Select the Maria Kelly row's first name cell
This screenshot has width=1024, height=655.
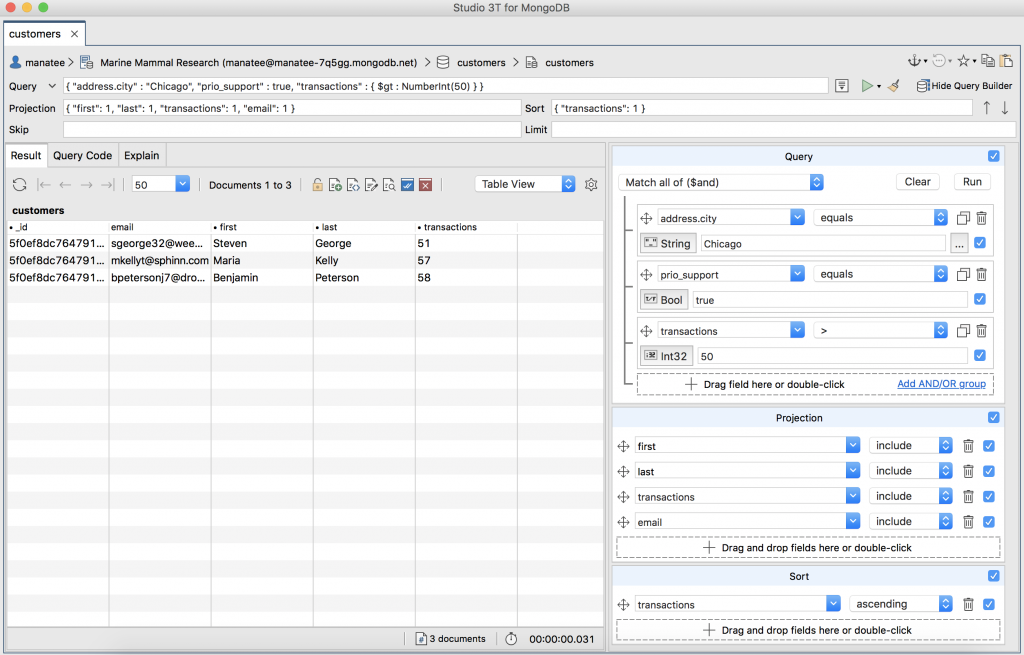coord(262,261)
